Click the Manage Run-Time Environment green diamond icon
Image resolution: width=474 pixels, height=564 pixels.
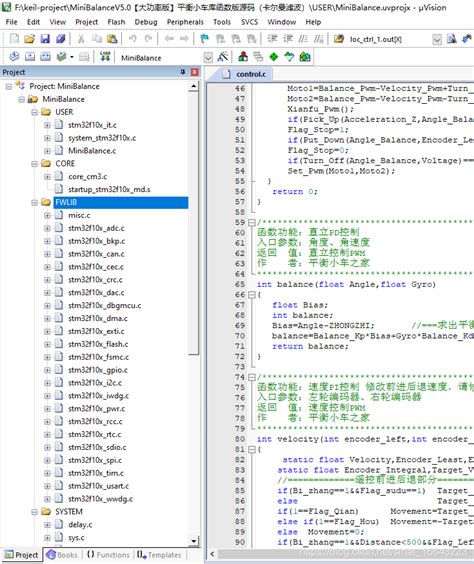(274, 56)
